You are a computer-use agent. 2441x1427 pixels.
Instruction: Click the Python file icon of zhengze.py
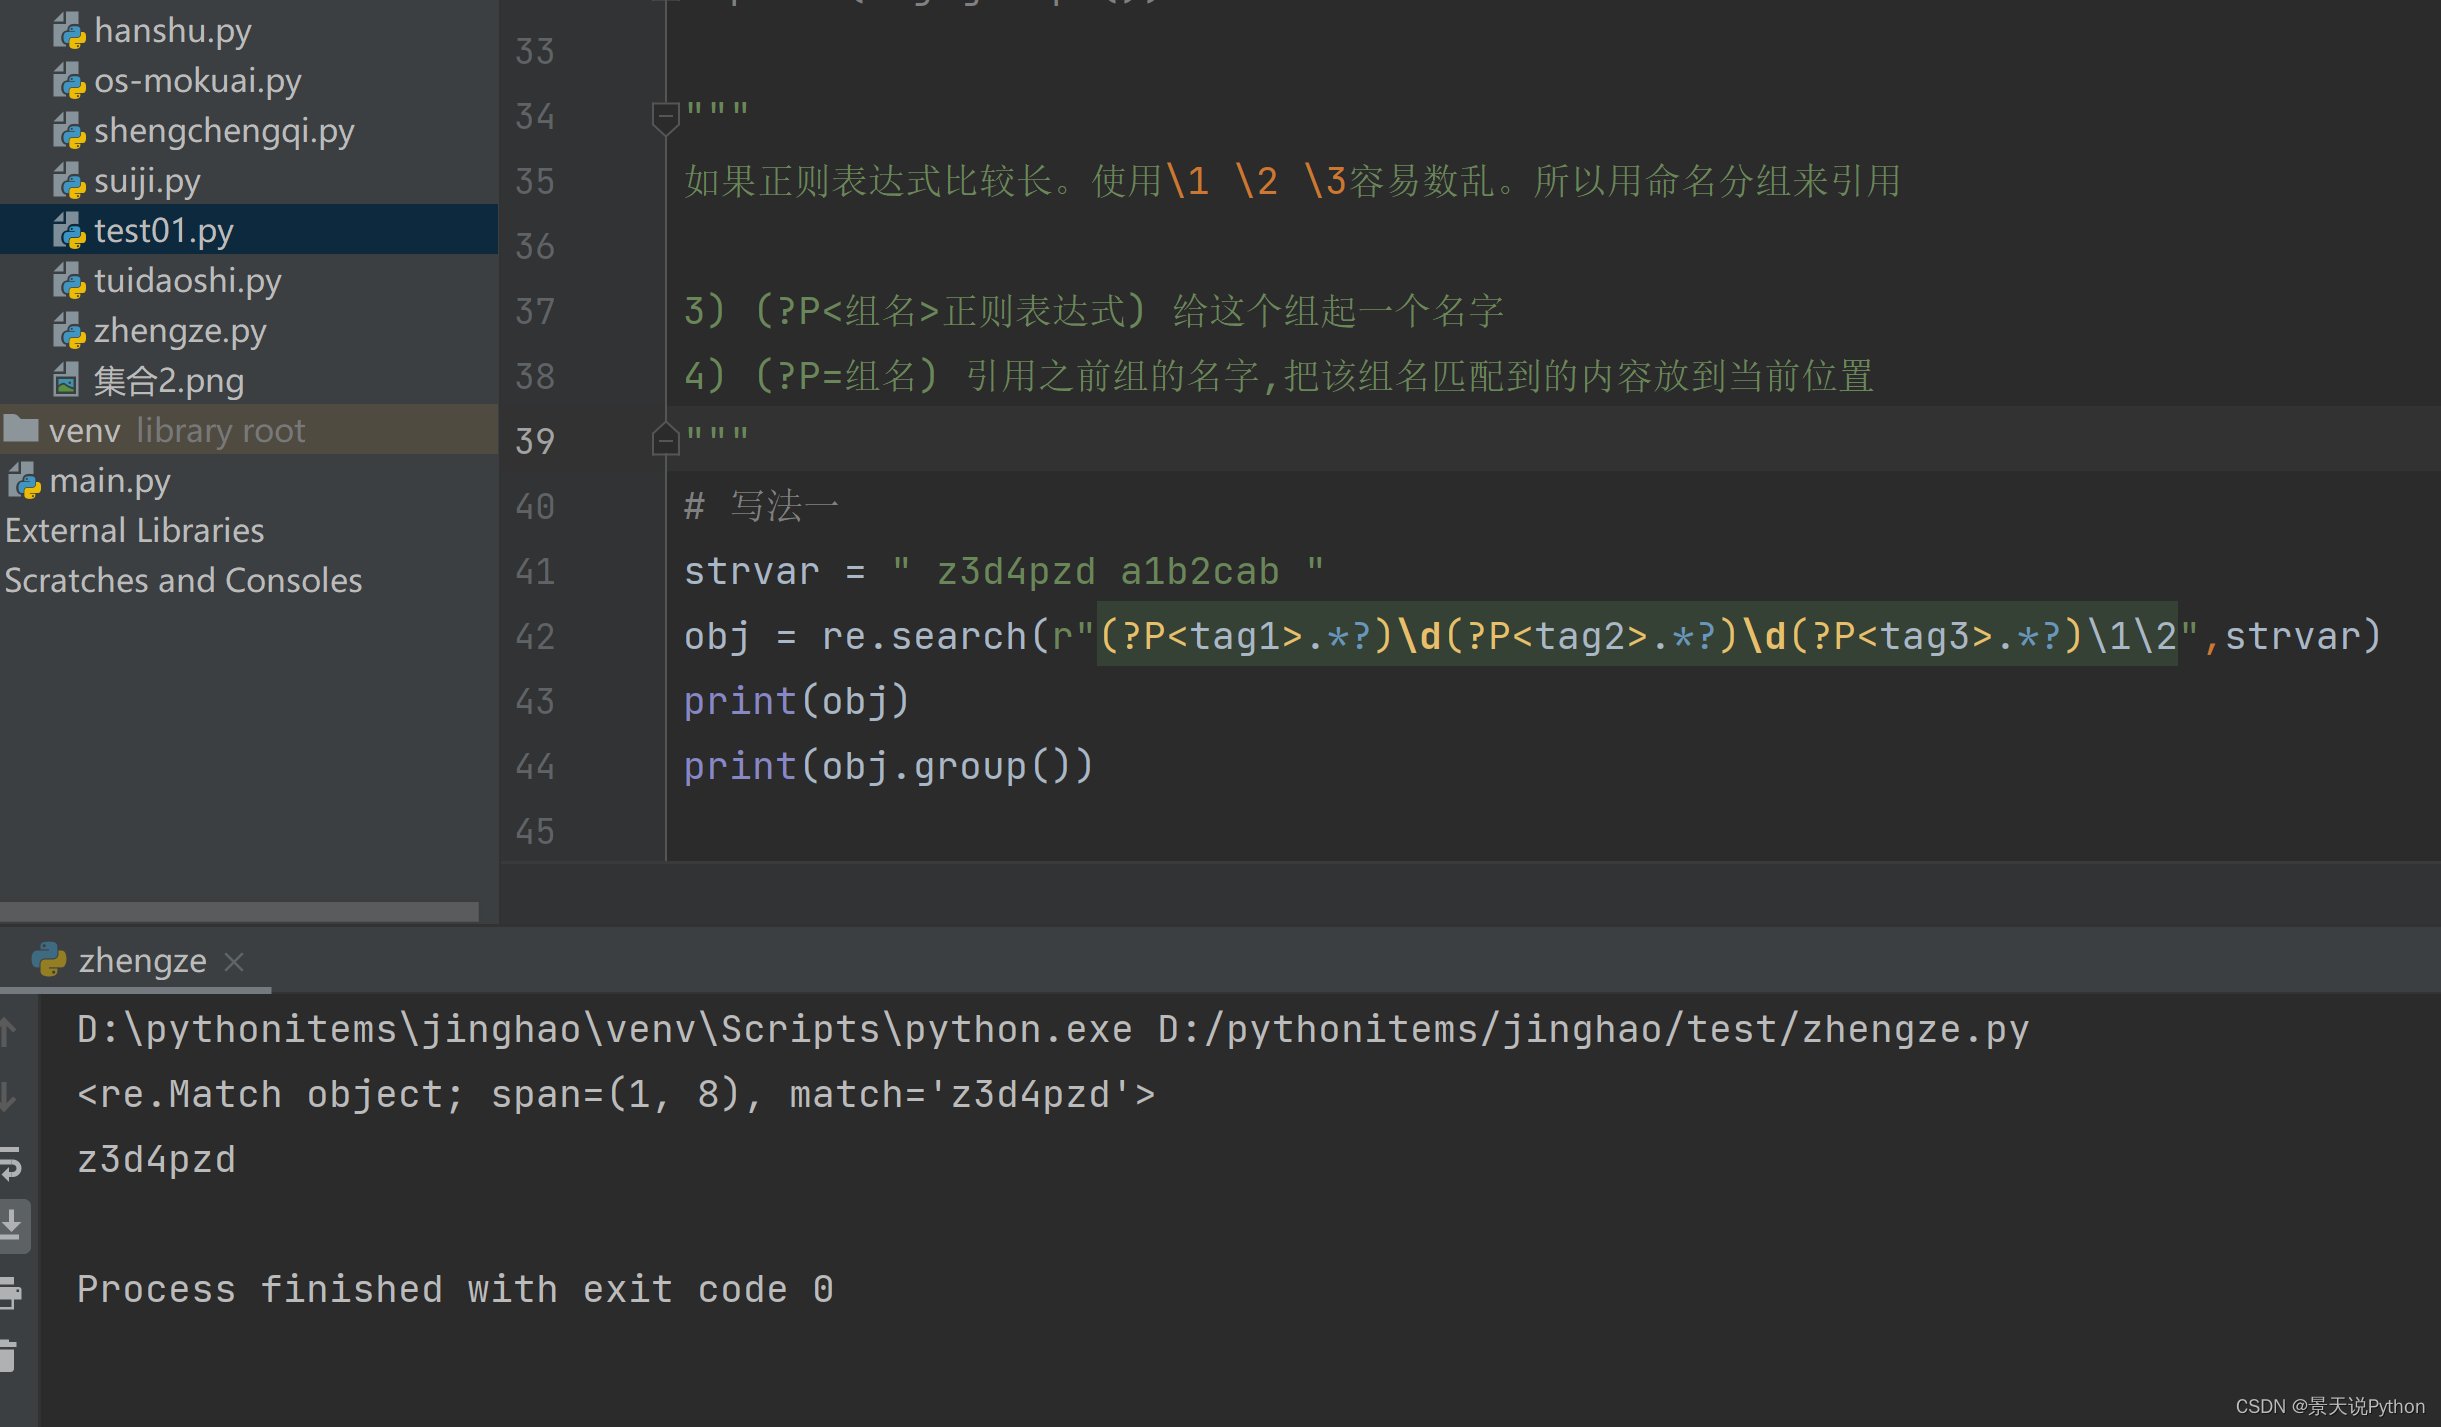click(69, 331)
